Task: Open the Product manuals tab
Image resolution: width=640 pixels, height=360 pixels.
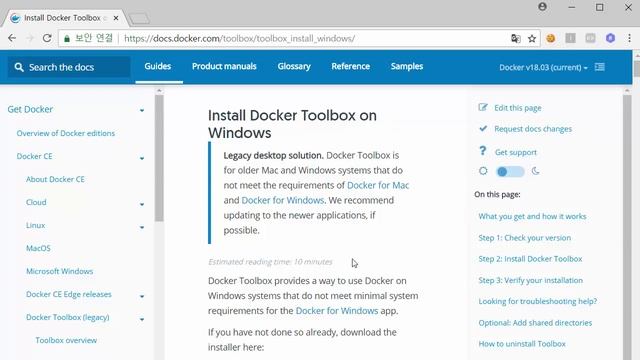Action: pos(224,66)
